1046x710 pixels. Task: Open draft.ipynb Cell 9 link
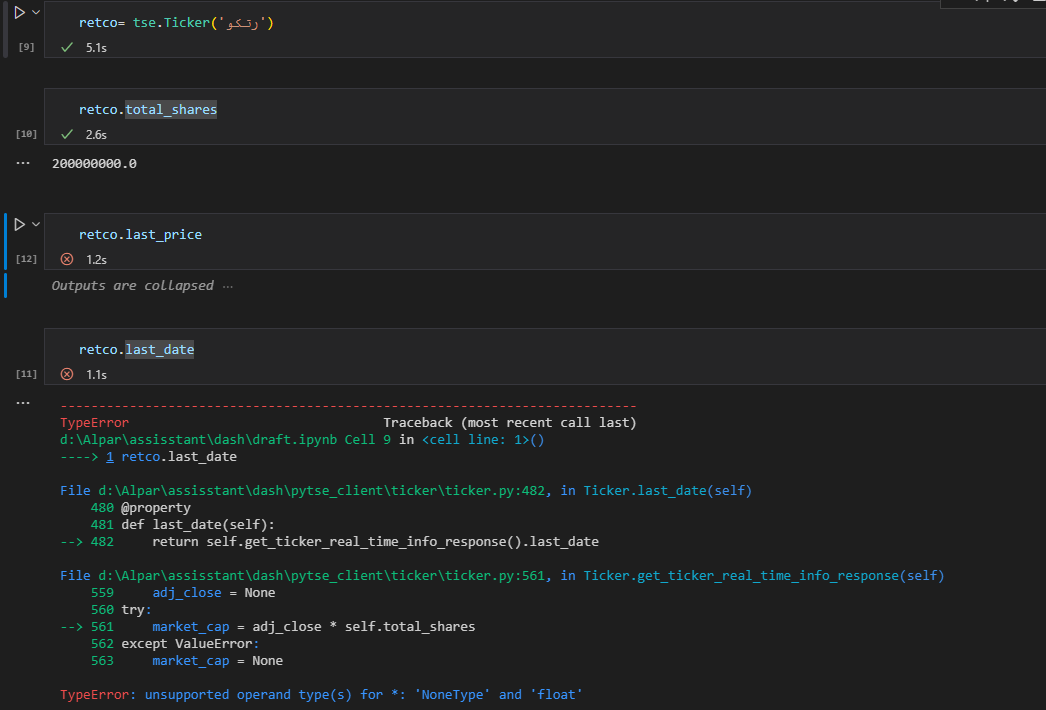click(x=225, y=440)
